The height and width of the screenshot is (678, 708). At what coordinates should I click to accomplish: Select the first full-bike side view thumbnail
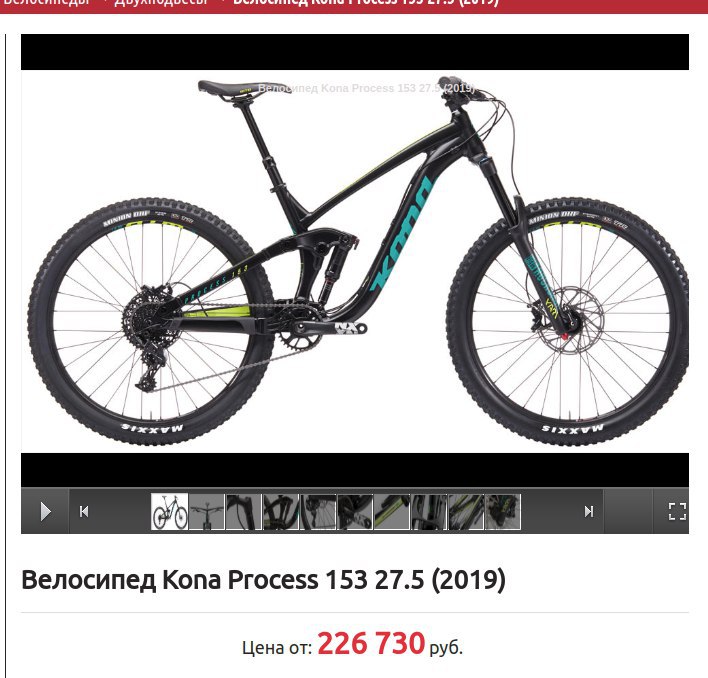pos(169,511)
